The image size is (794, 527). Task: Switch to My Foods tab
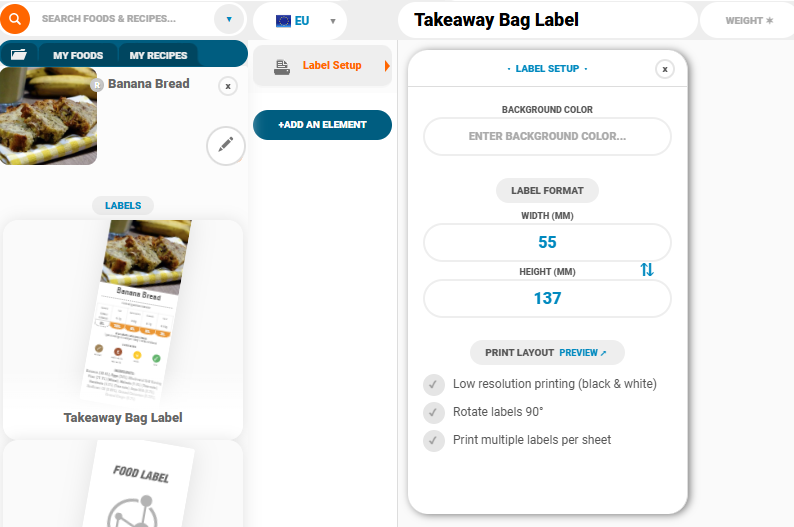pos(78,55)
